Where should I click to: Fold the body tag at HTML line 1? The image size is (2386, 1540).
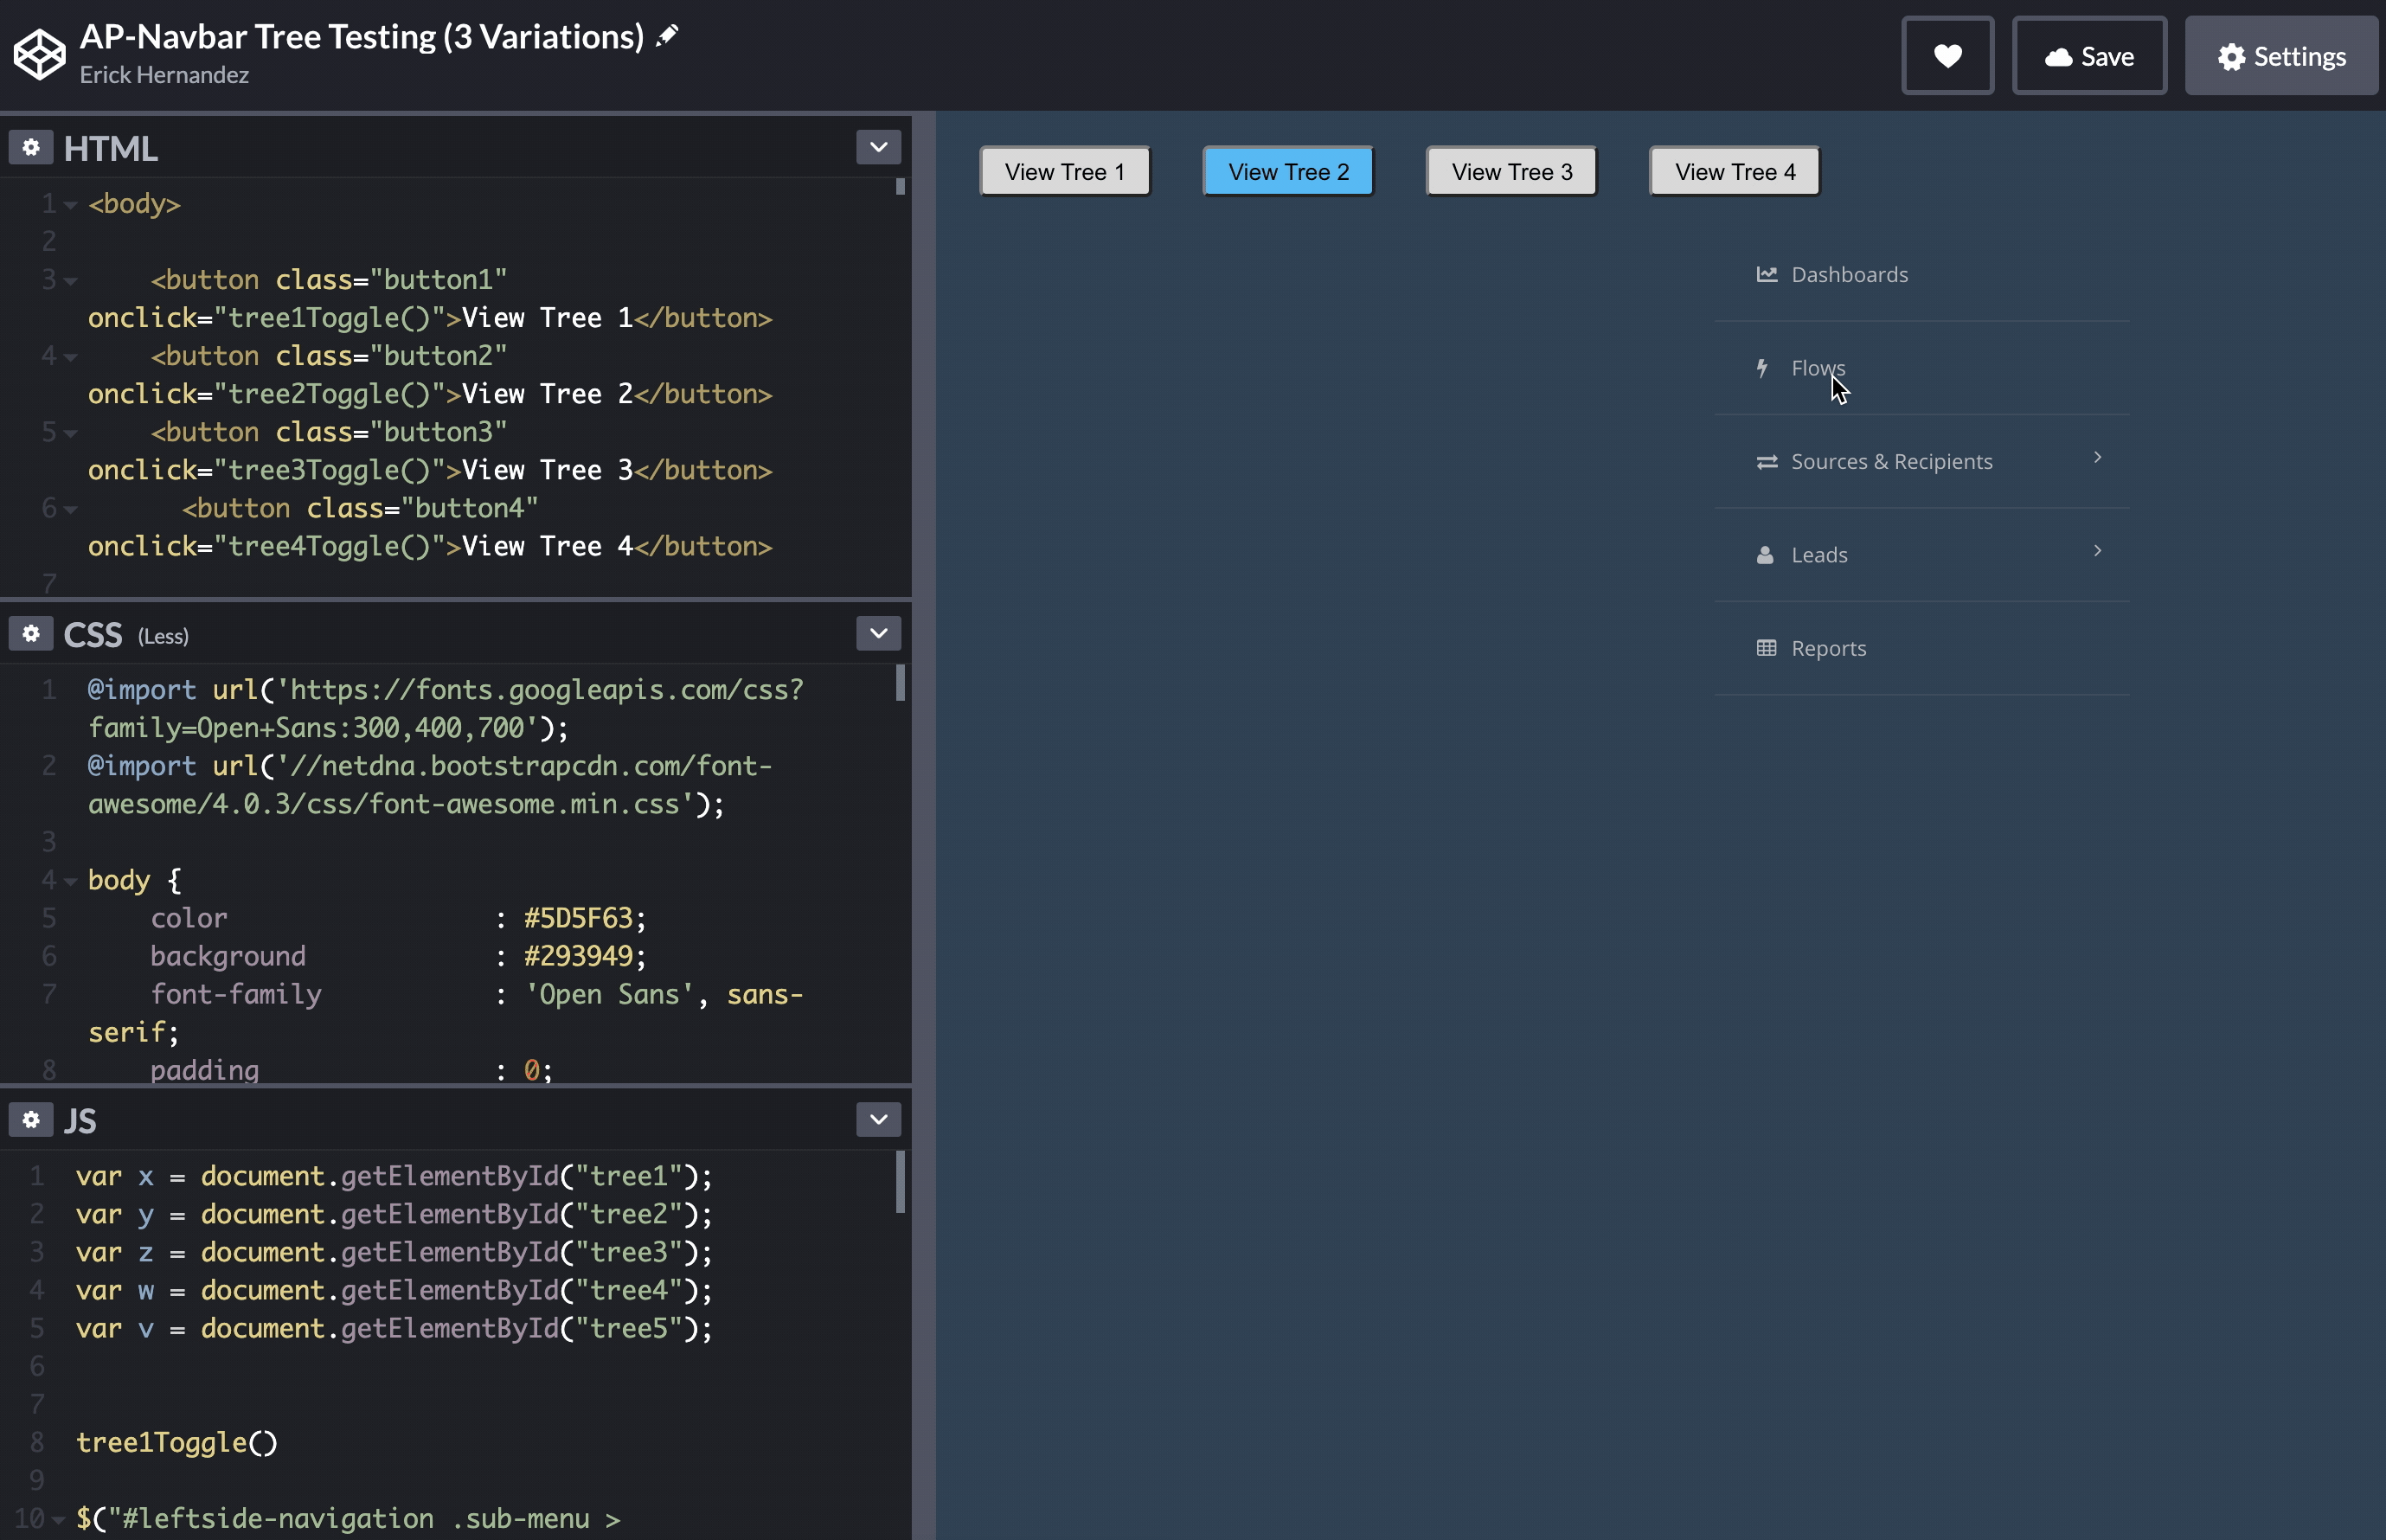(71, 205)
